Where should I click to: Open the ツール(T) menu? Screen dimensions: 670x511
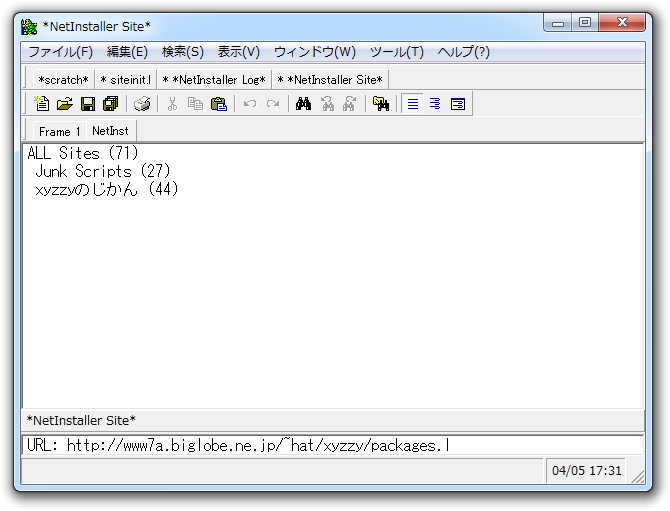point(397,52)
